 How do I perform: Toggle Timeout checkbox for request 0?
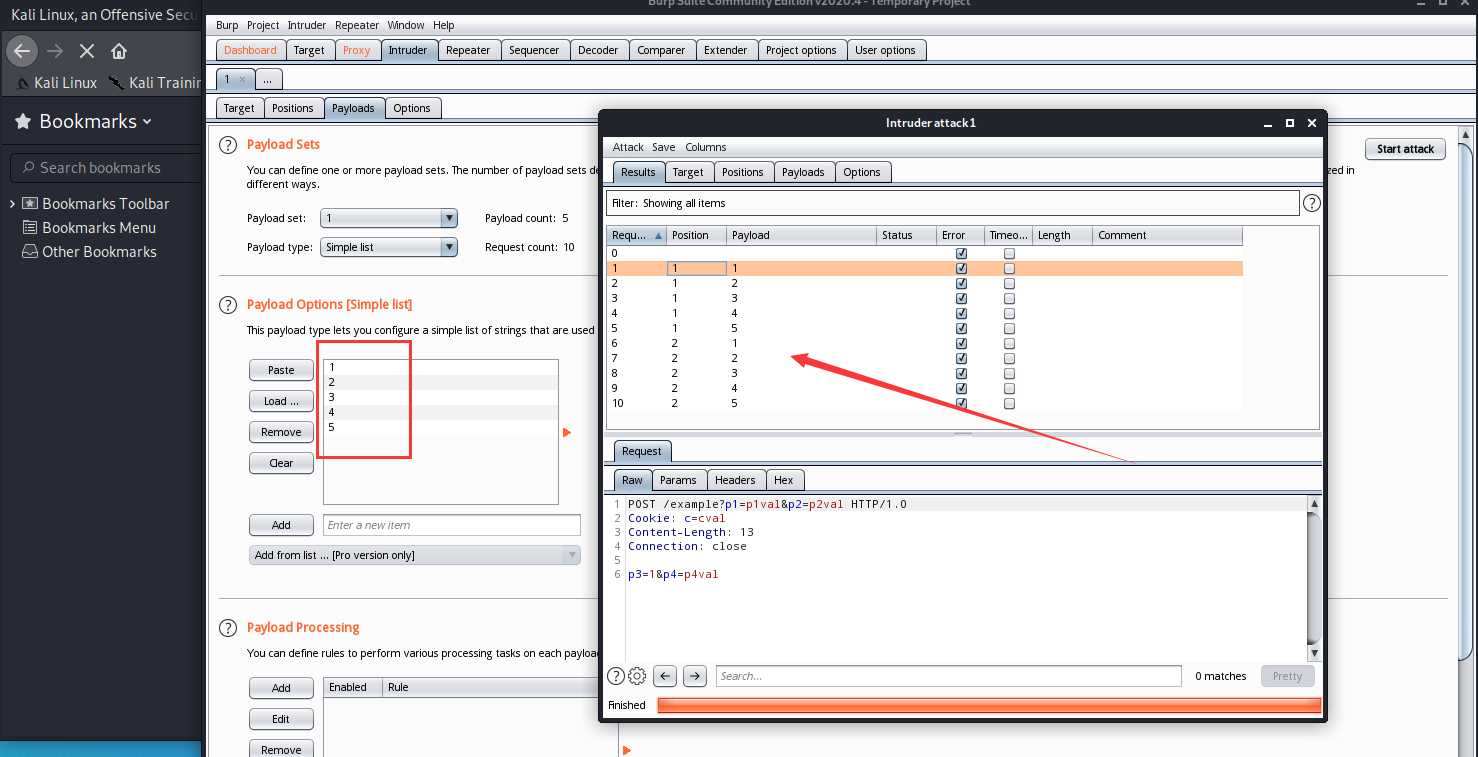click(x=1009, y=254)
